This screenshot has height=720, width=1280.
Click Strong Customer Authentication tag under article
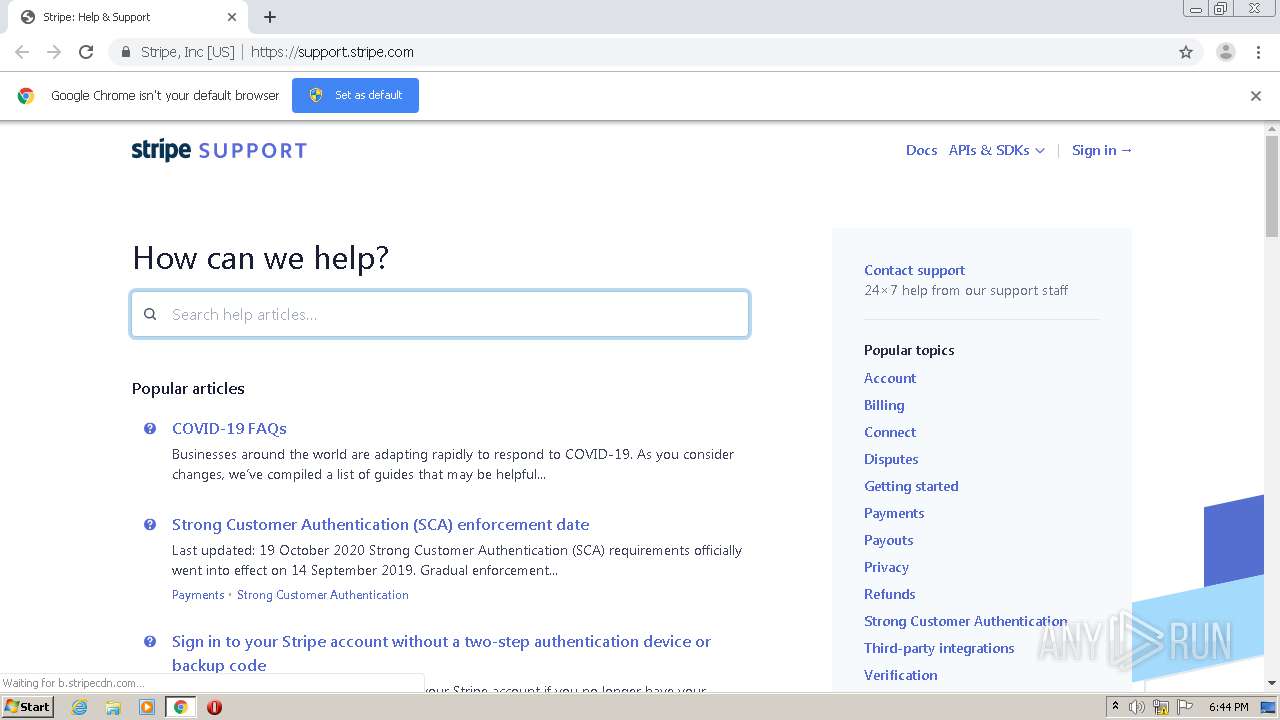tap(322, 595)
